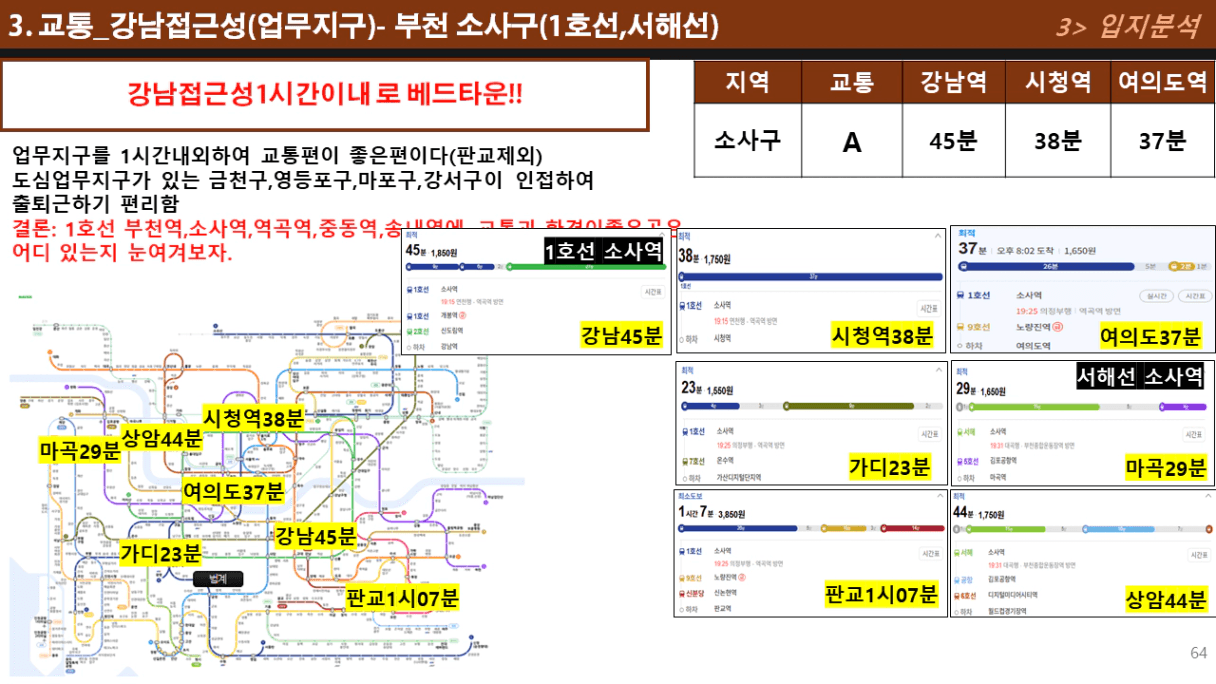Click the 판교1시07분 label on the subway map
This screenshot has height=684, width=1216.
(403, 598)
